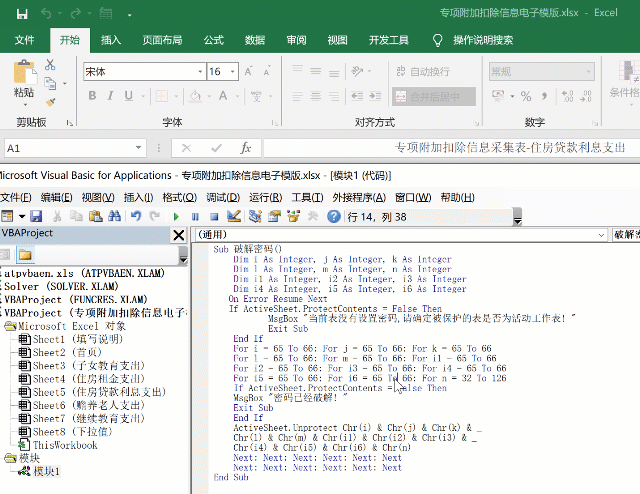Decrease font size with the smaller A icon
Viewport: 640px width, 494px height.
tap(267, 72)
